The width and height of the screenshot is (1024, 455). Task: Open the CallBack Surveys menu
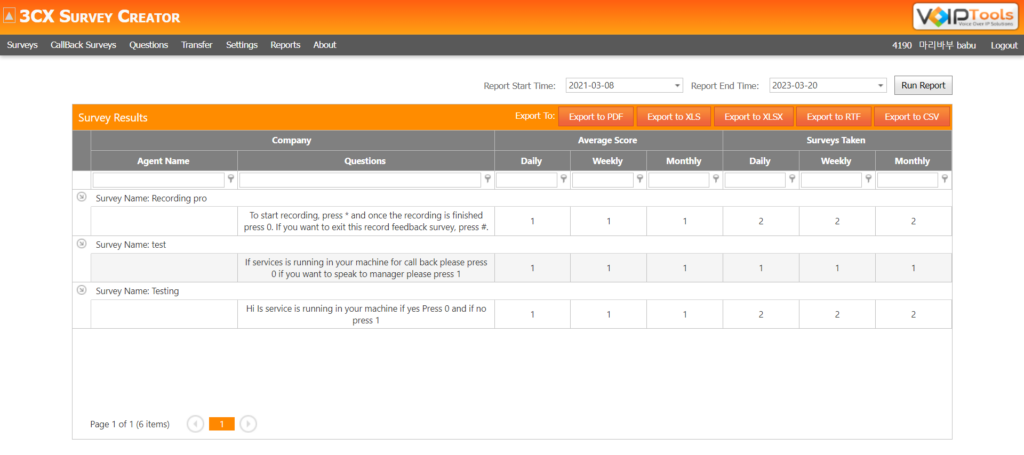[83, 45]
